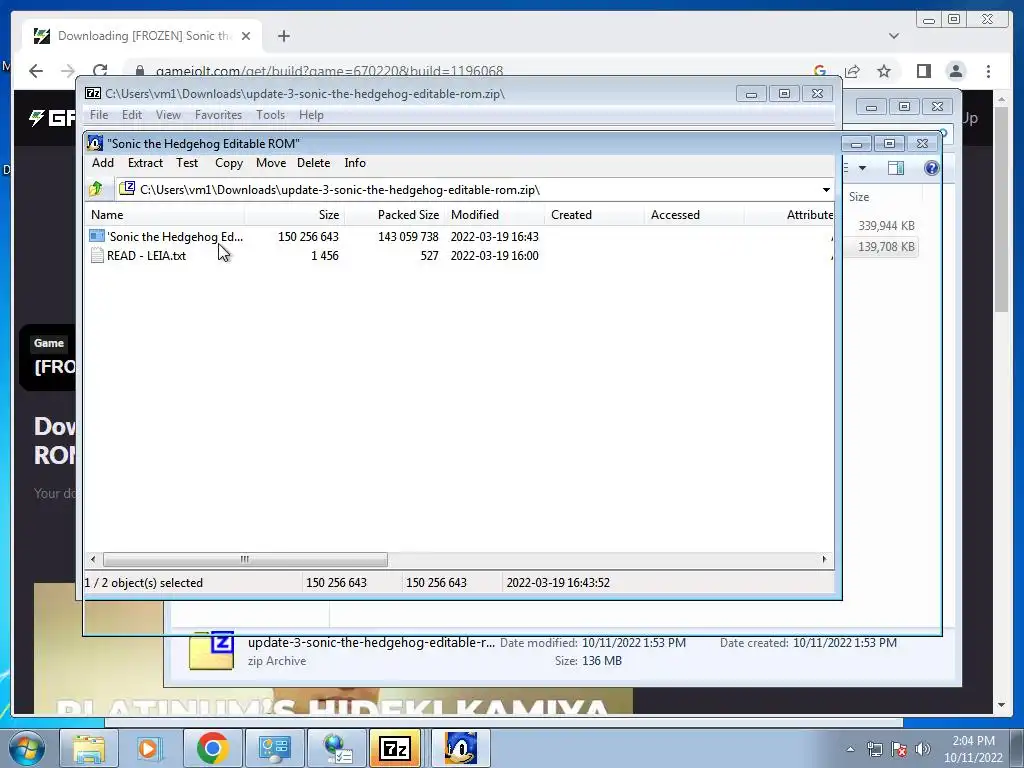Sort by the Packed Size column header
The width and height of the screenshot is (1024, 768).
394,215
